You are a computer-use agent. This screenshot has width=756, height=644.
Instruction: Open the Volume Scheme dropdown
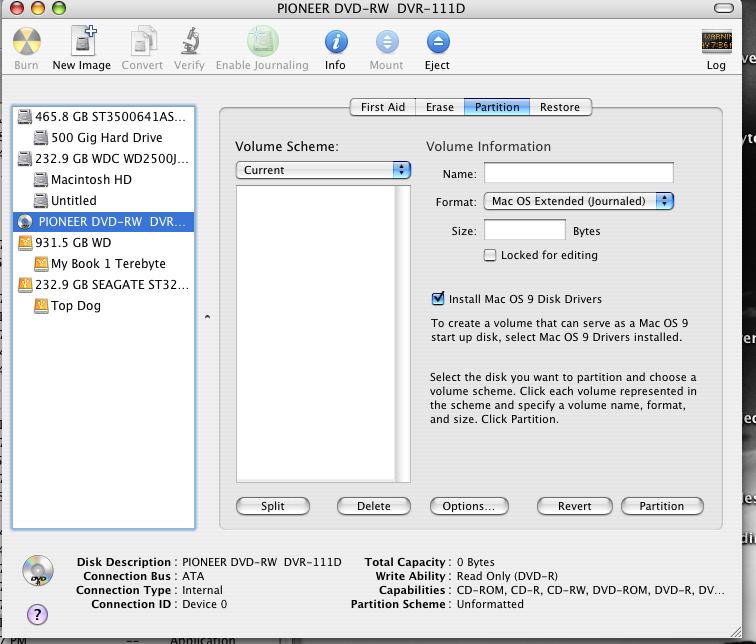pyautogui.click(x=323, y=170)
